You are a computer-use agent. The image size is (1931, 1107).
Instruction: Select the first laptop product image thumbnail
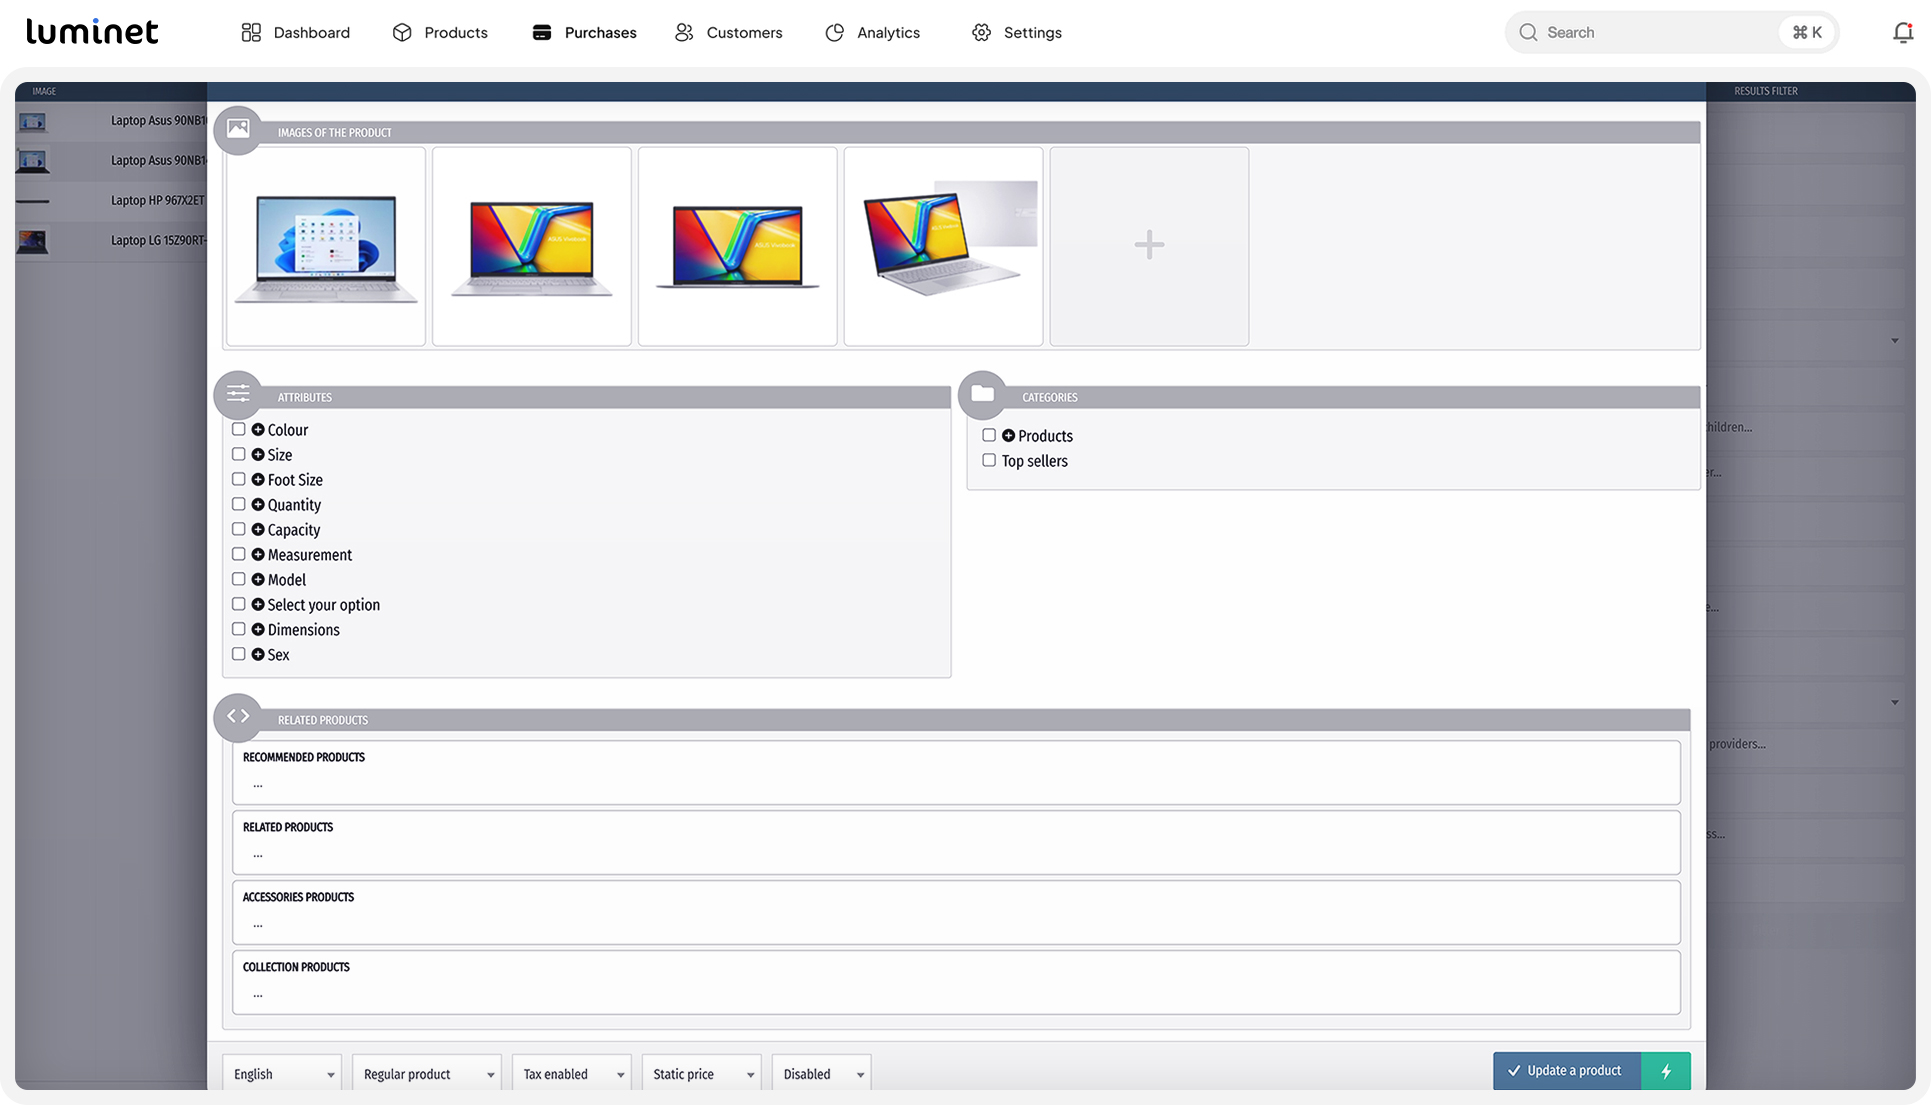point(326,246)
